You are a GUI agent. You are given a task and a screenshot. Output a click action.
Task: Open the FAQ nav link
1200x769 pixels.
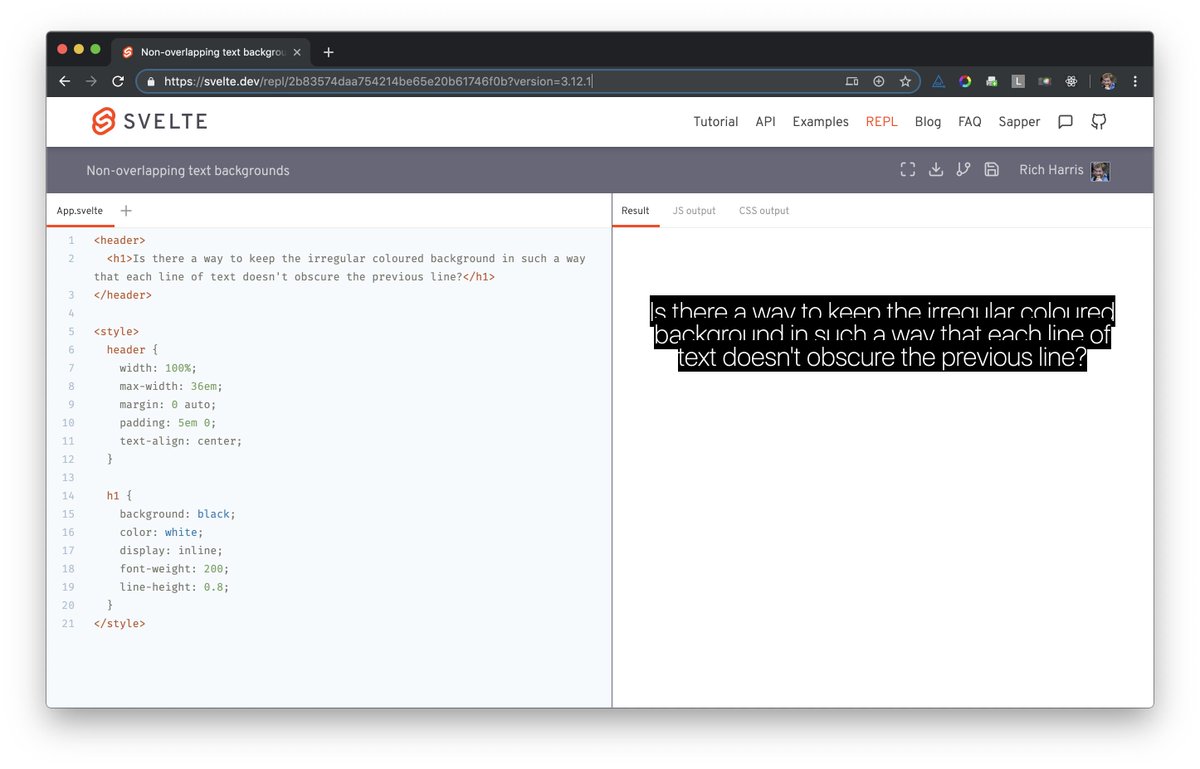(x=970, y=122)
